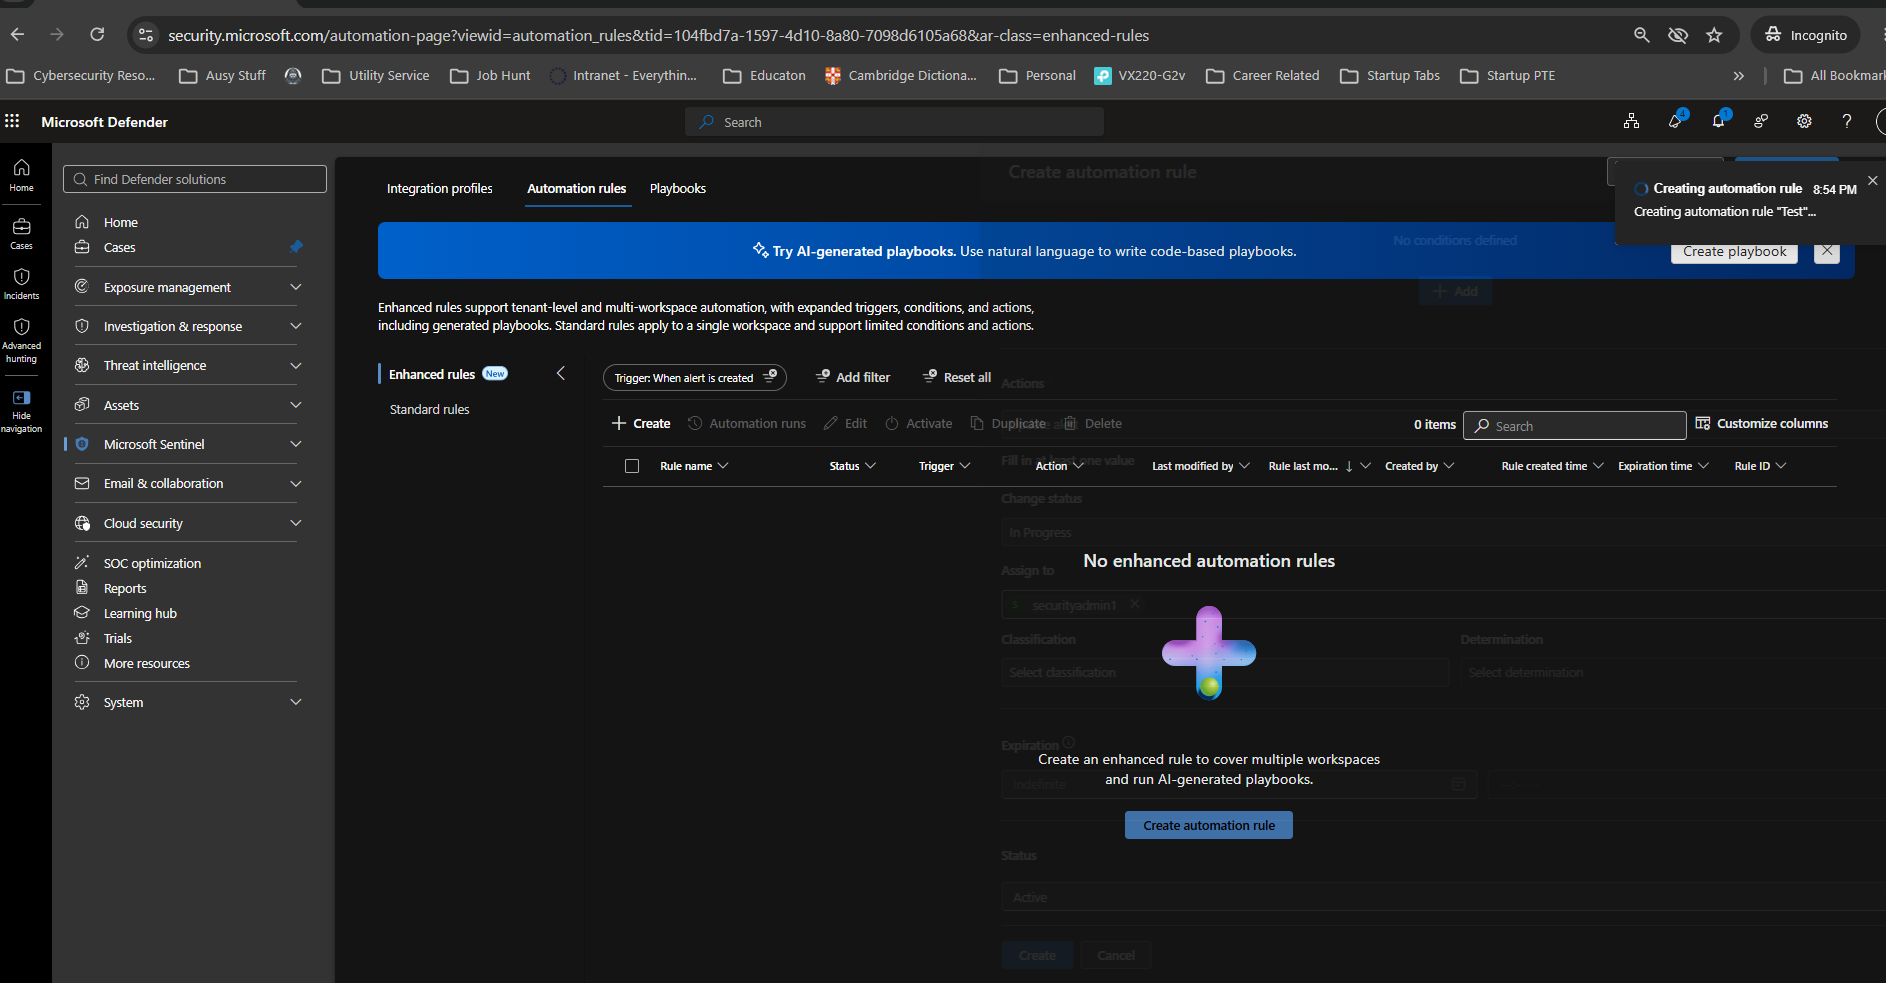1886x983 pixels.
Task: Dismiss the creating automation rule notification
Action: [1872, 180]
